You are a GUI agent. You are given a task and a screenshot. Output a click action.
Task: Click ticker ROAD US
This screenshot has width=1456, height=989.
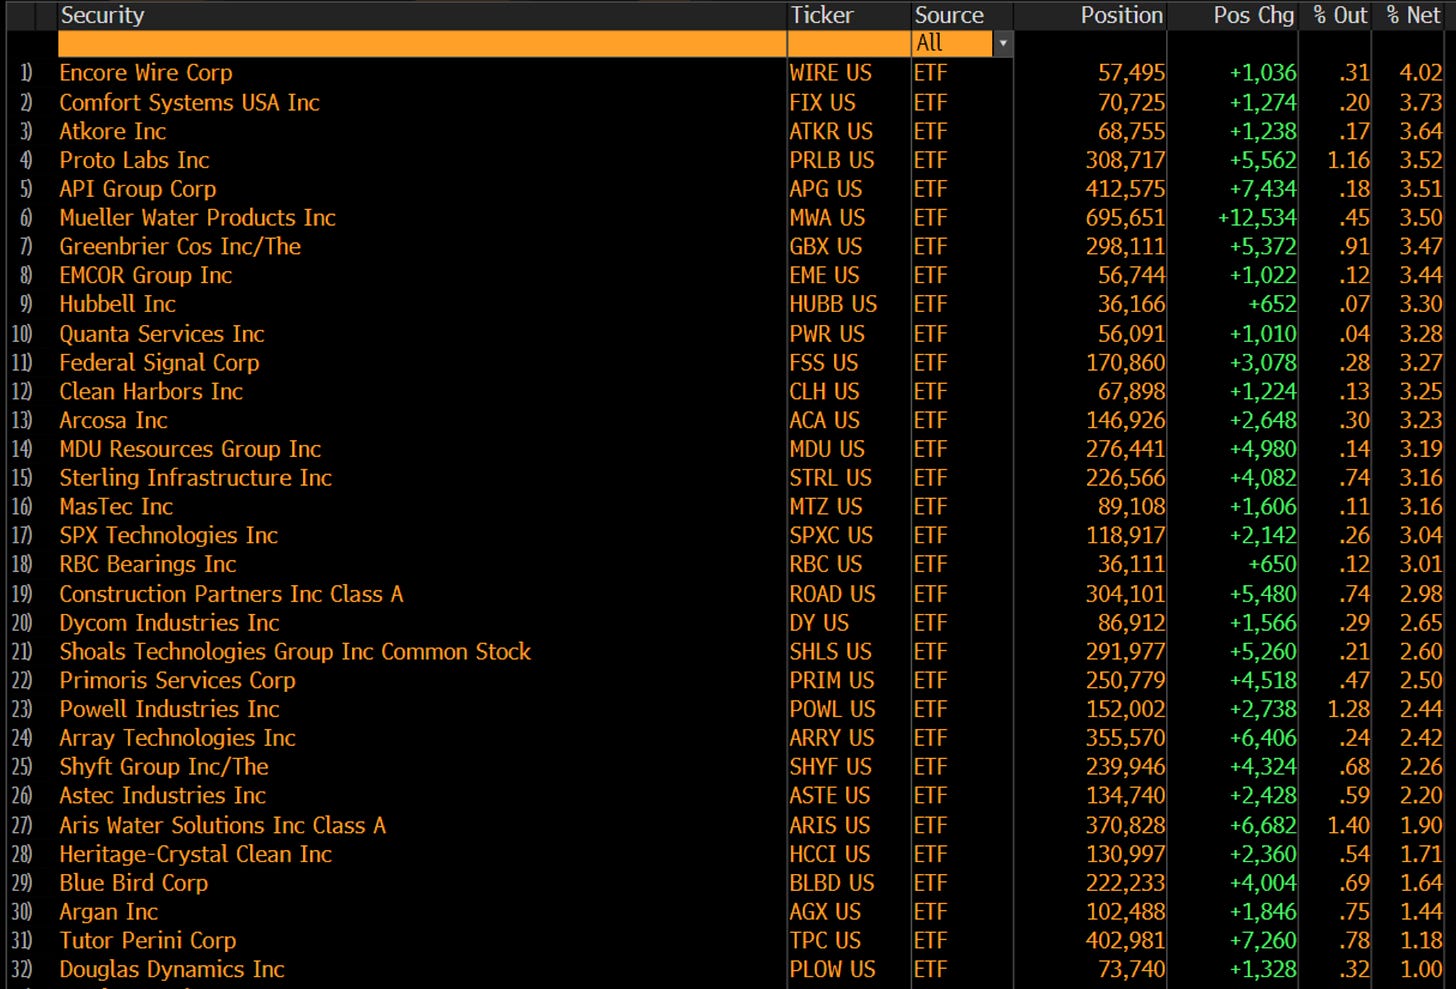832,594
